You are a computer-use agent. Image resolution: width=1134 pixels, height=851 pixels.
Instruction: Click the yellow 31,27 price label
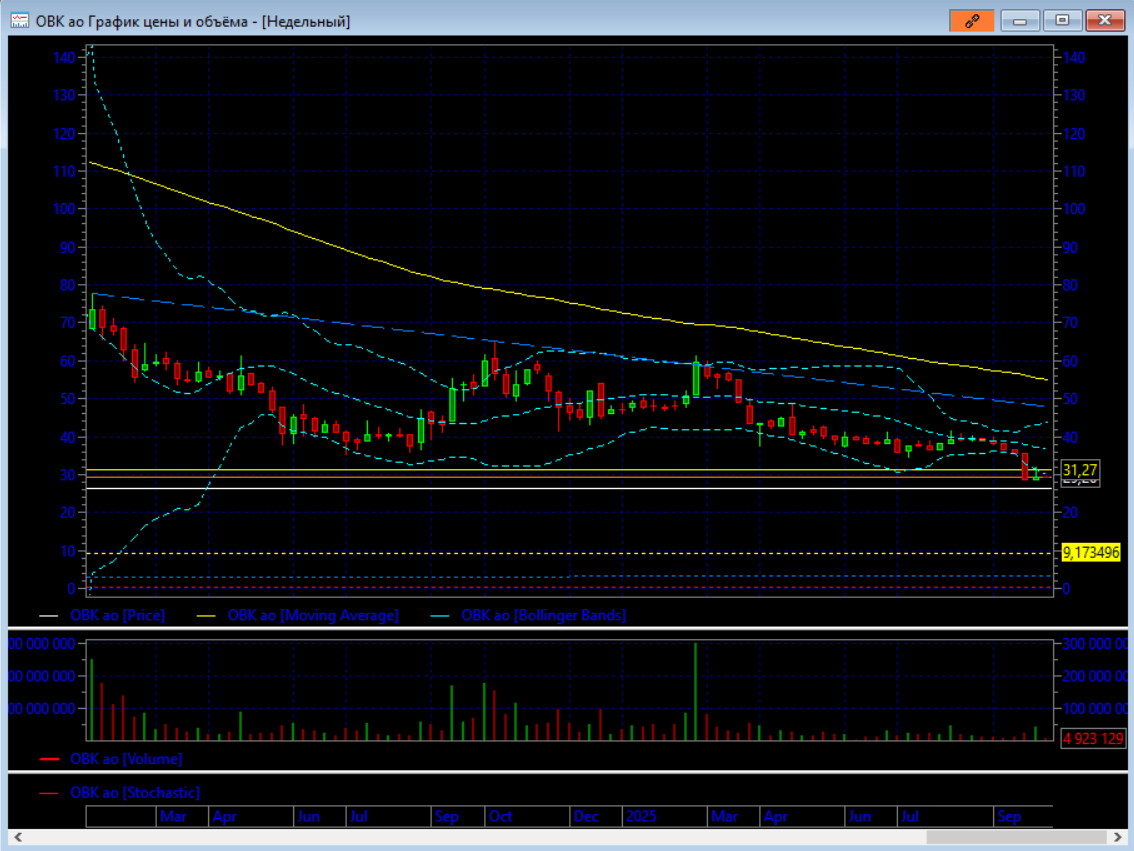[1078, 469]
